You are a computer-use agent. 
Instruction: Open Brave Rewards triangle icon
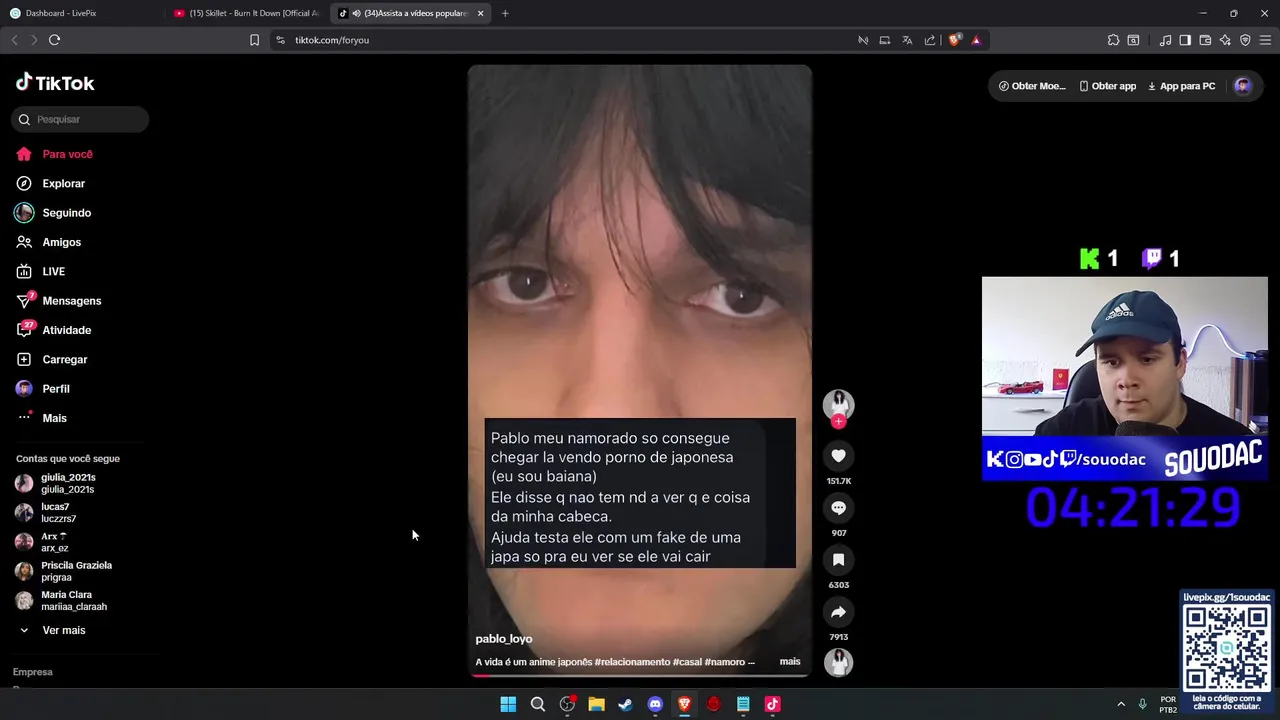coord(976,40)
